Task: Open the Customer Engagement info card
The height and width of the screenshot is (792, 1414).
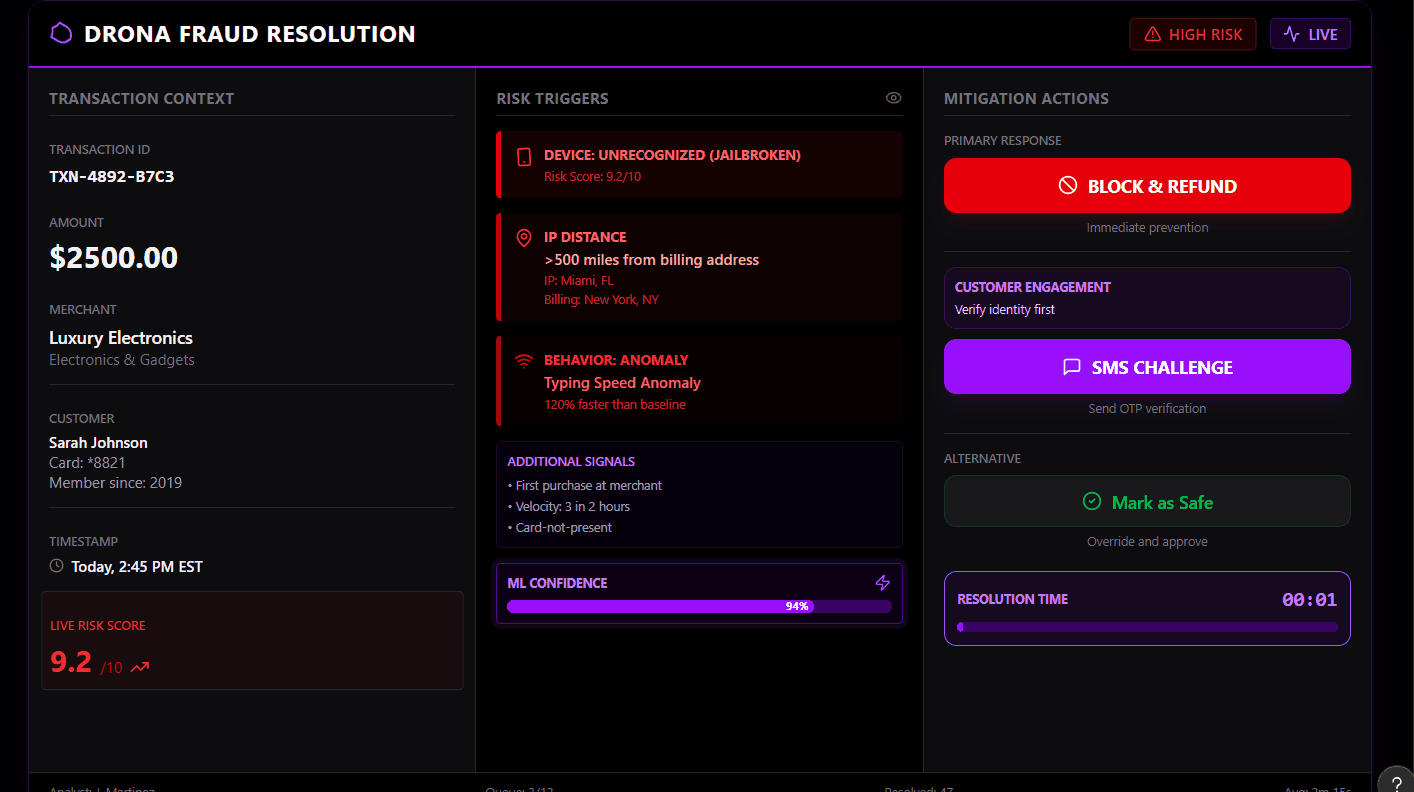Action: (x=1147, y=298)
